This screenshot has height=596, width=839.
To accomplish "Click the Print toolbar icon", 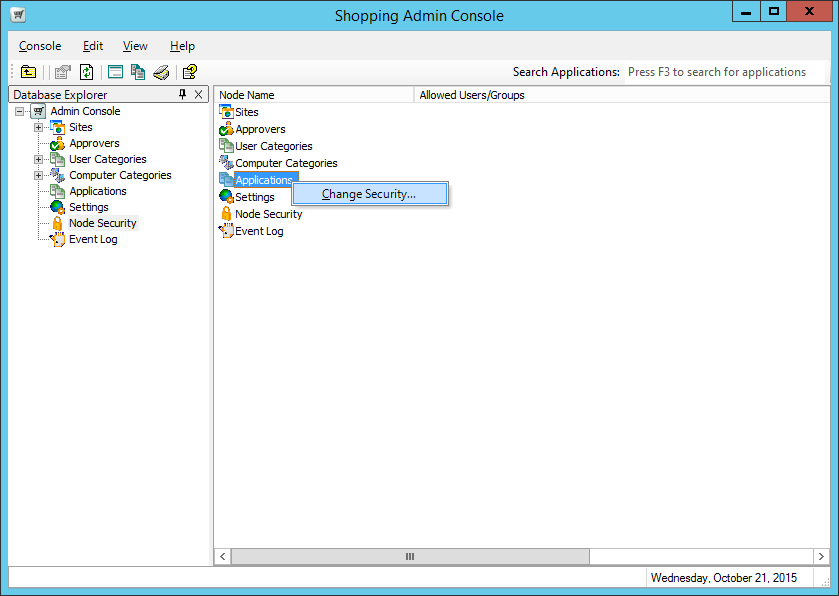I will (x=161, y=72).
